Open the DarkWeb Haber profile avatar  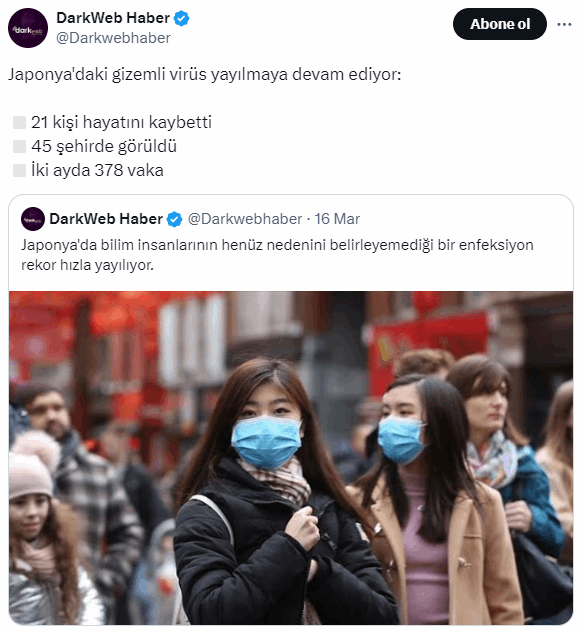[x=28, y=28]
